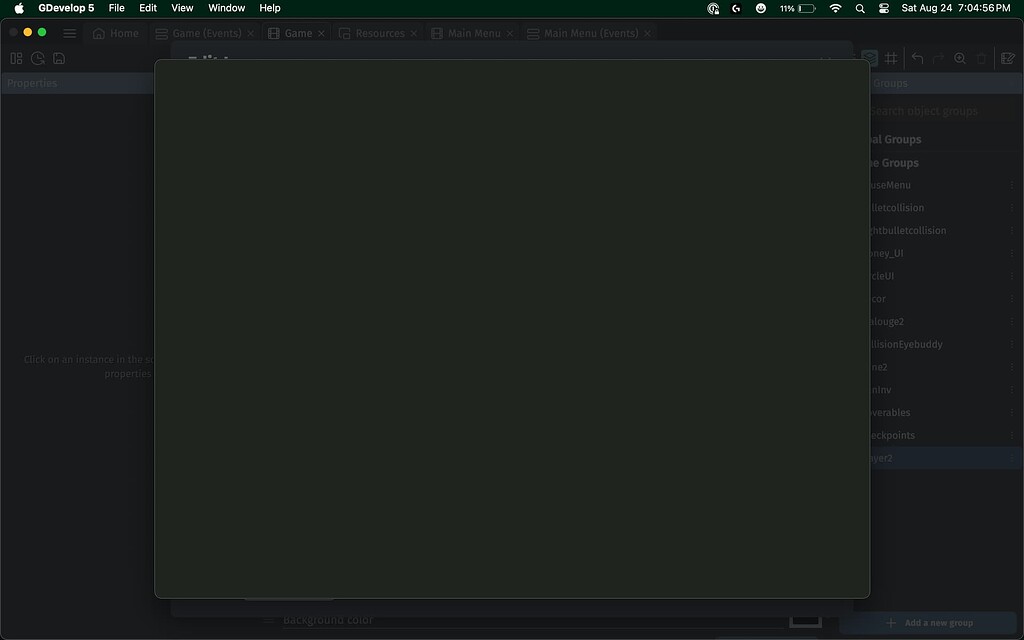Click the Save project icon
This screenshot has width=1024, height=640.
[x=58, y=58]
